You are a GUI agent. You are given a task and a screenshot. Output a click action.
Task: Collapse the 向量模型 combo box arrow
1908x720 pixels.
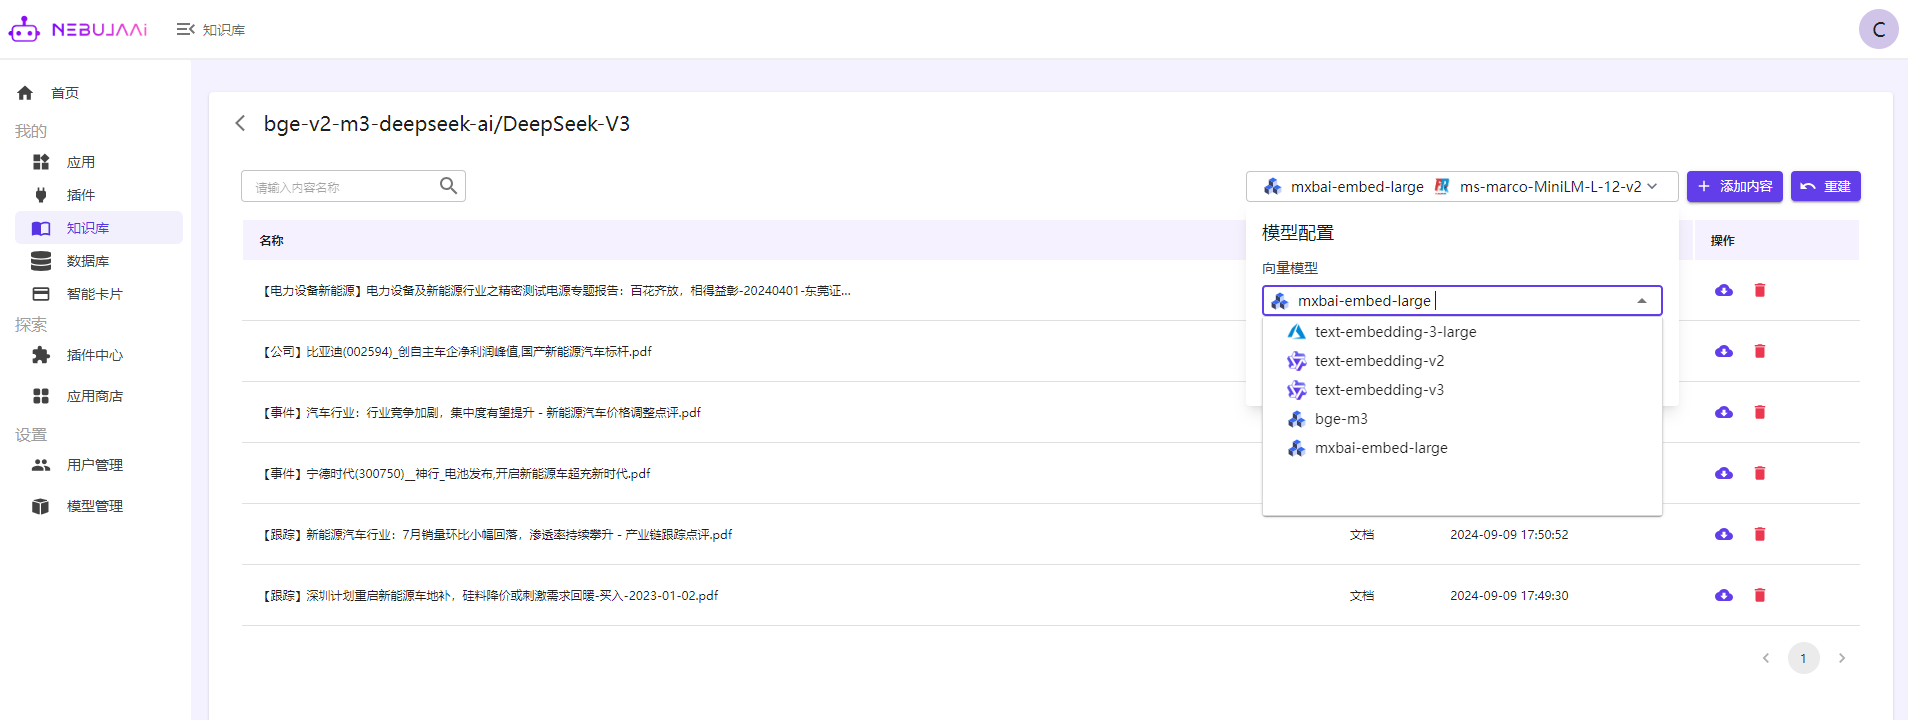coord(1642,301)
